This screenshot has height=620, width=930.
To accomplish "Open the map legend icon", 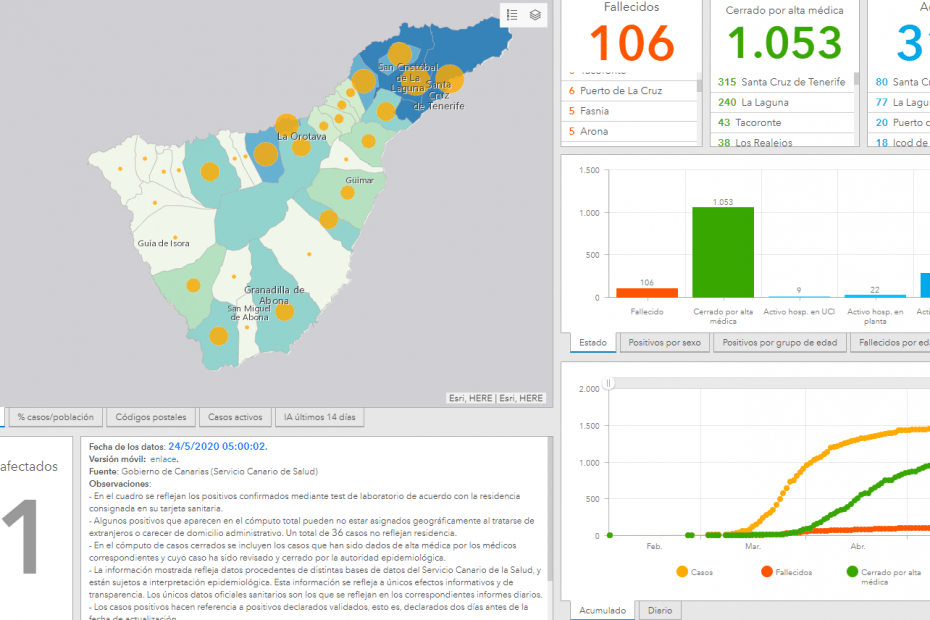I will pyautogui.click(x=512, y=15).
